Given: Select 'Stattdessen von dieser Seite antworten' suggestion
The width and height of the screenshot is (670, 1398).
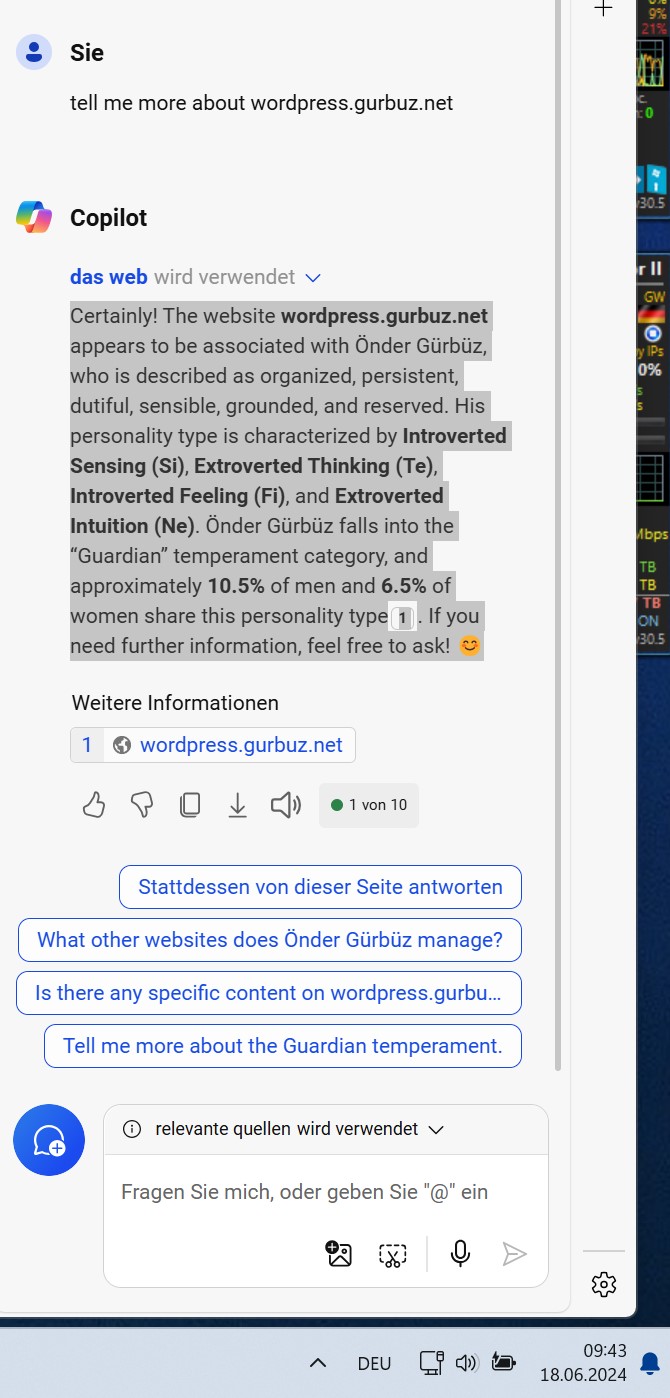Looking at the screenshot, I should click(x=320, y=887).
